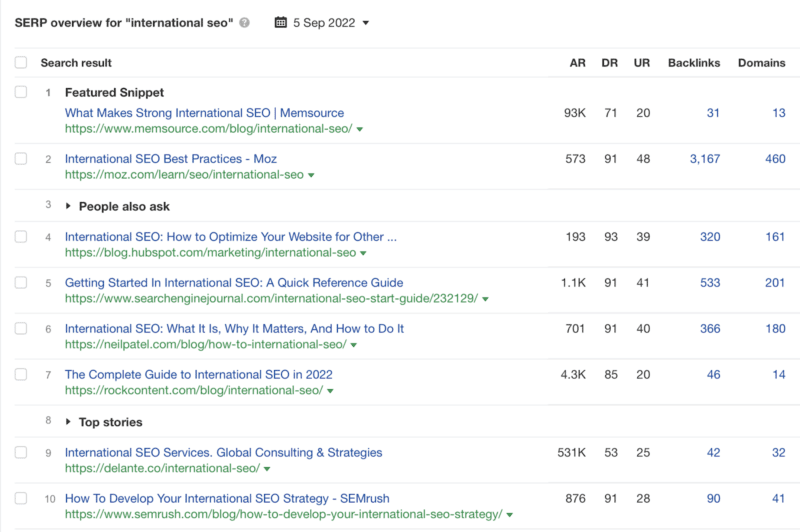Click the 531K AR value for Delante
The width and height of the screenshot is (800, 532).
[571, 452]
